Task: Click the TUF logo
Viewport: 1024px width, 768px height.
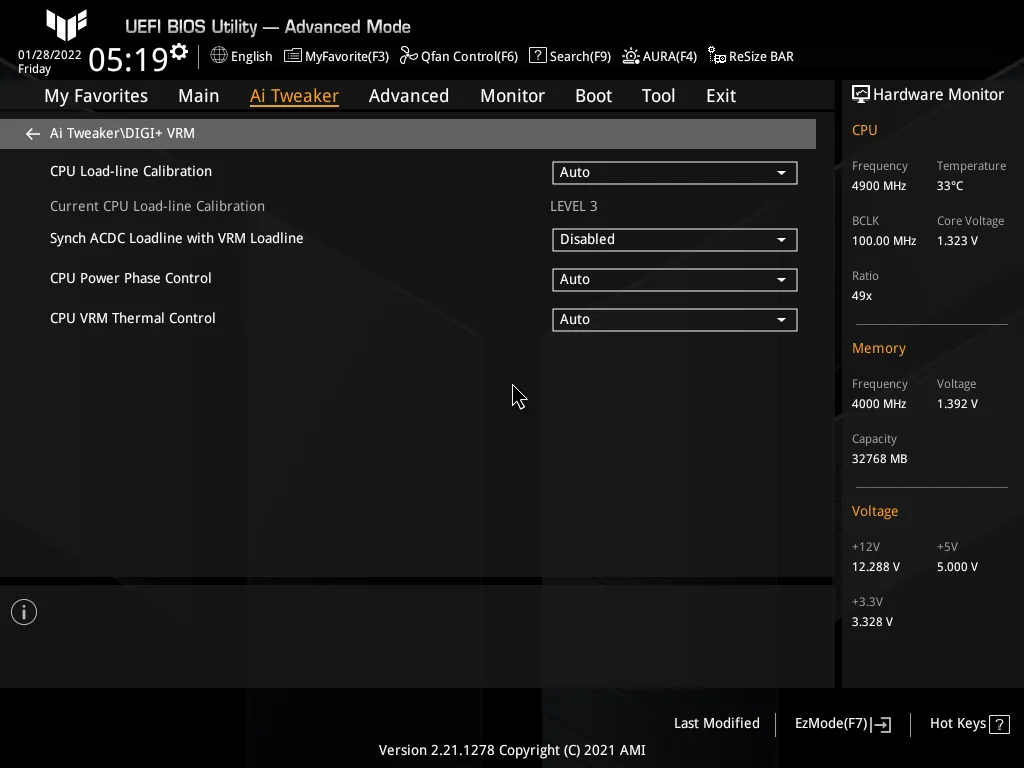Action: tap(67, 25)
